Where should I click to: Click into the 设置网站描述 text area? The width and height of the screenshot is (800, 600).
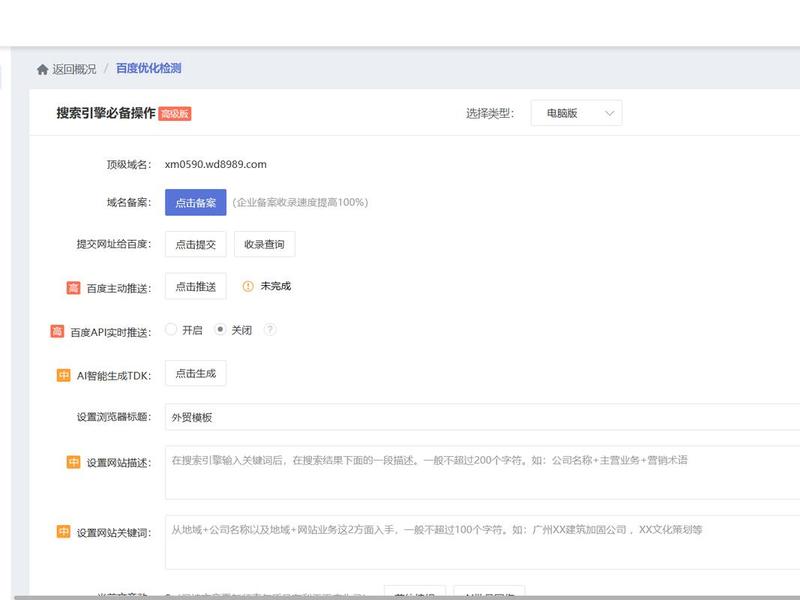tap(482, 473)
